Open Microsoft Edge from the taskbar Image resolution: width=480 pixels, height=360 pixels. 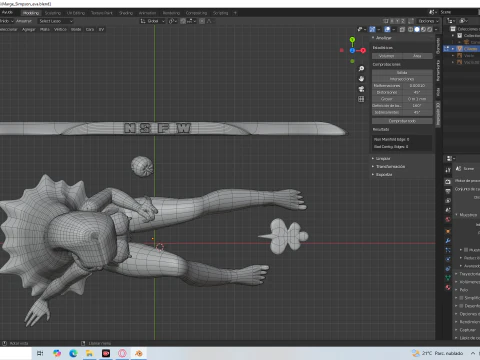click(73, 353)
